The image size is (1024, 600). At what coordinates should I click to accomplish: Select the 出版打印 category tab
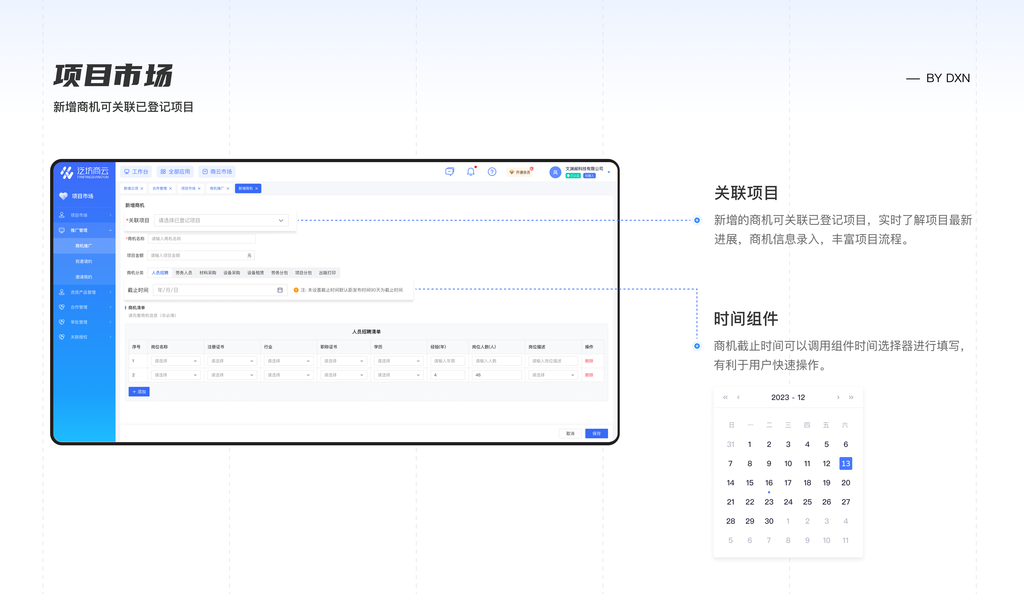(x=327, y=273)
